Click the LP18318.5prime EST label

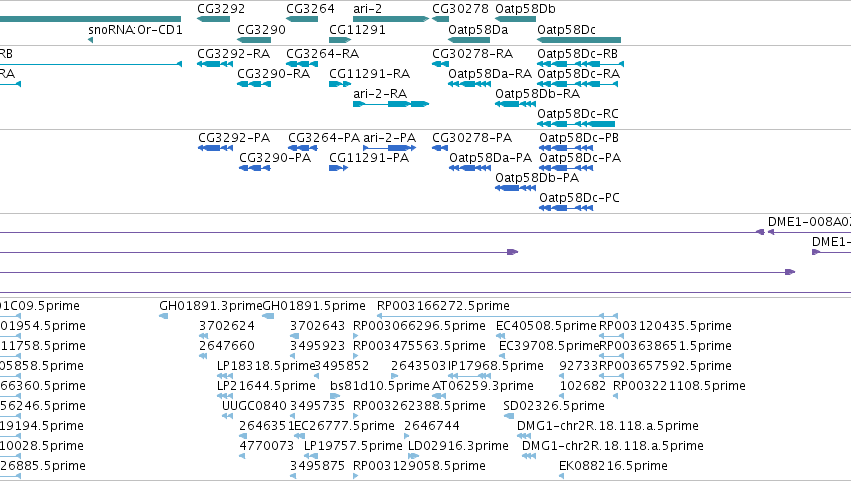tap(266, 366)
